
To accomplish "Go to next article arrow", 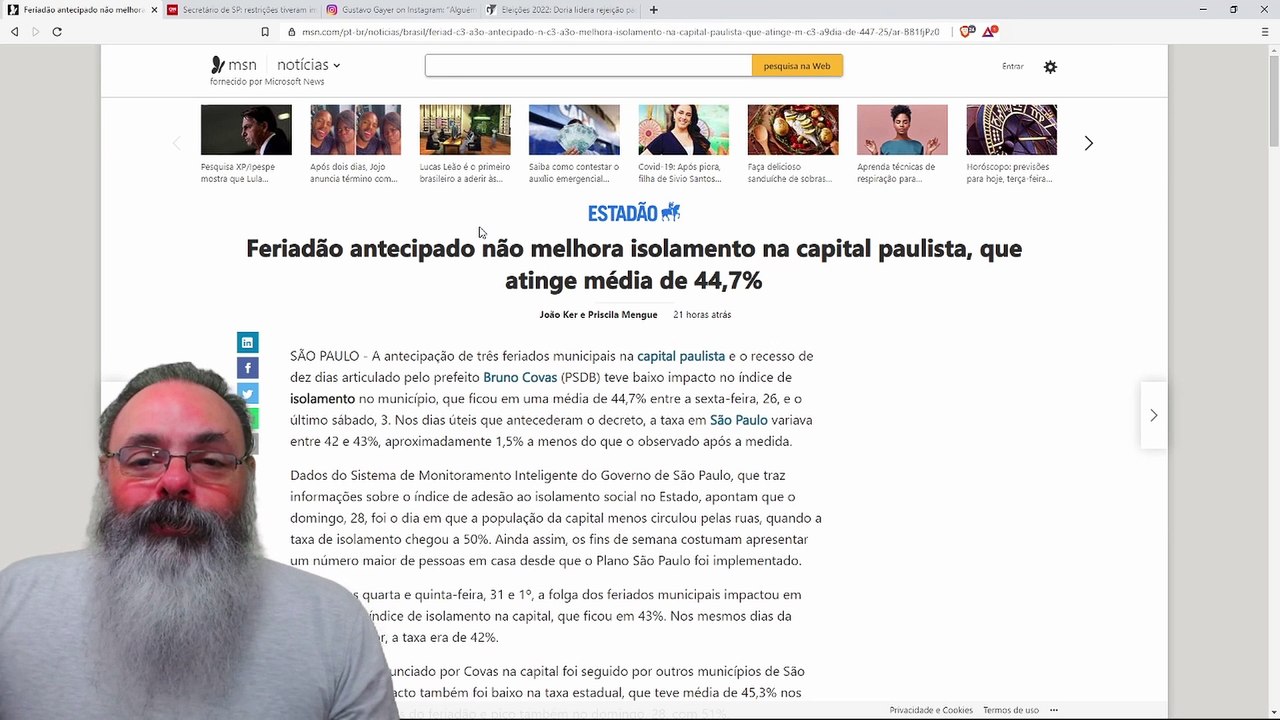I will tap(1153, 415).
